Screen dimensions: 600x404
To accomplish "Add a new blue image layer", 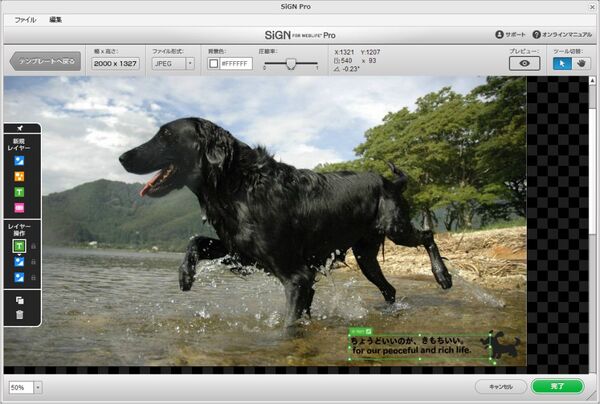I will 19,161.
